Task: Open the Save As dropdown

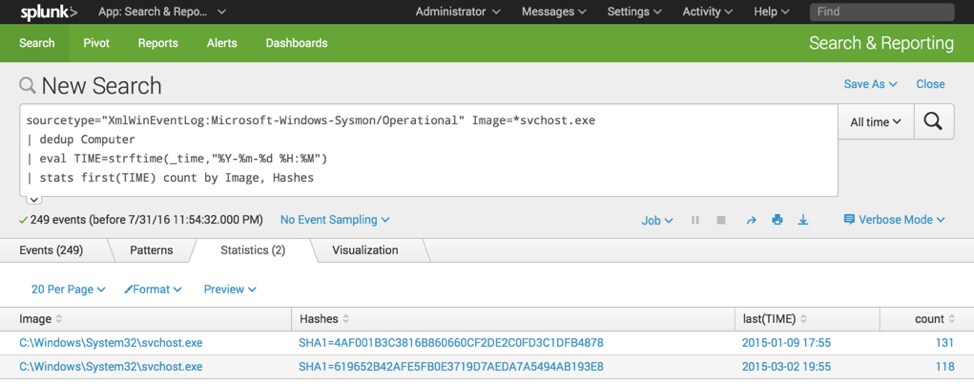Action: pyautogui.click(x=870, y=84)
